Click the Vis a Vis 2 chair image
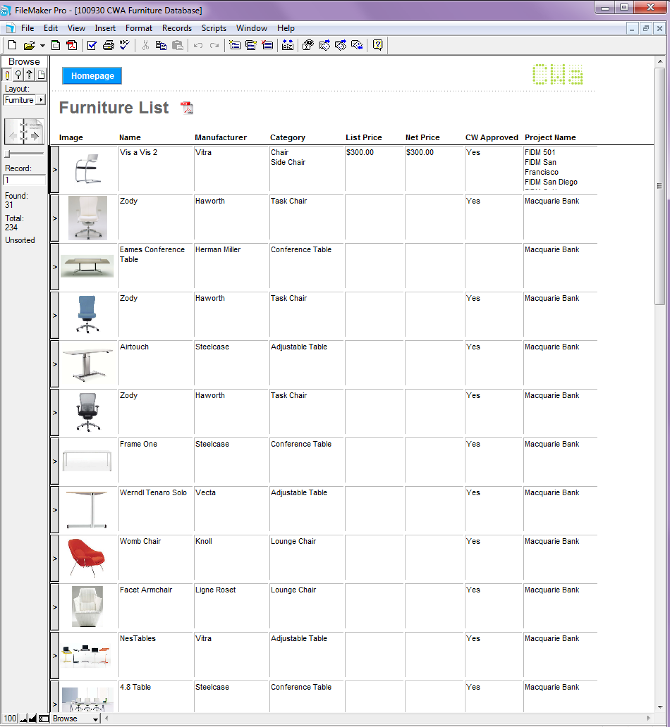 (88, 168)
